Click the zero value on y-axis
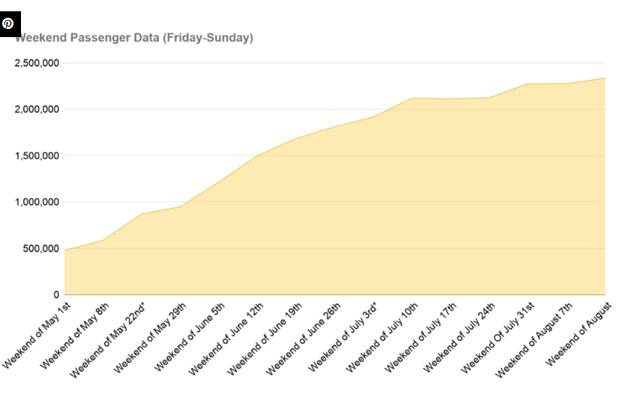 [56, 295]
